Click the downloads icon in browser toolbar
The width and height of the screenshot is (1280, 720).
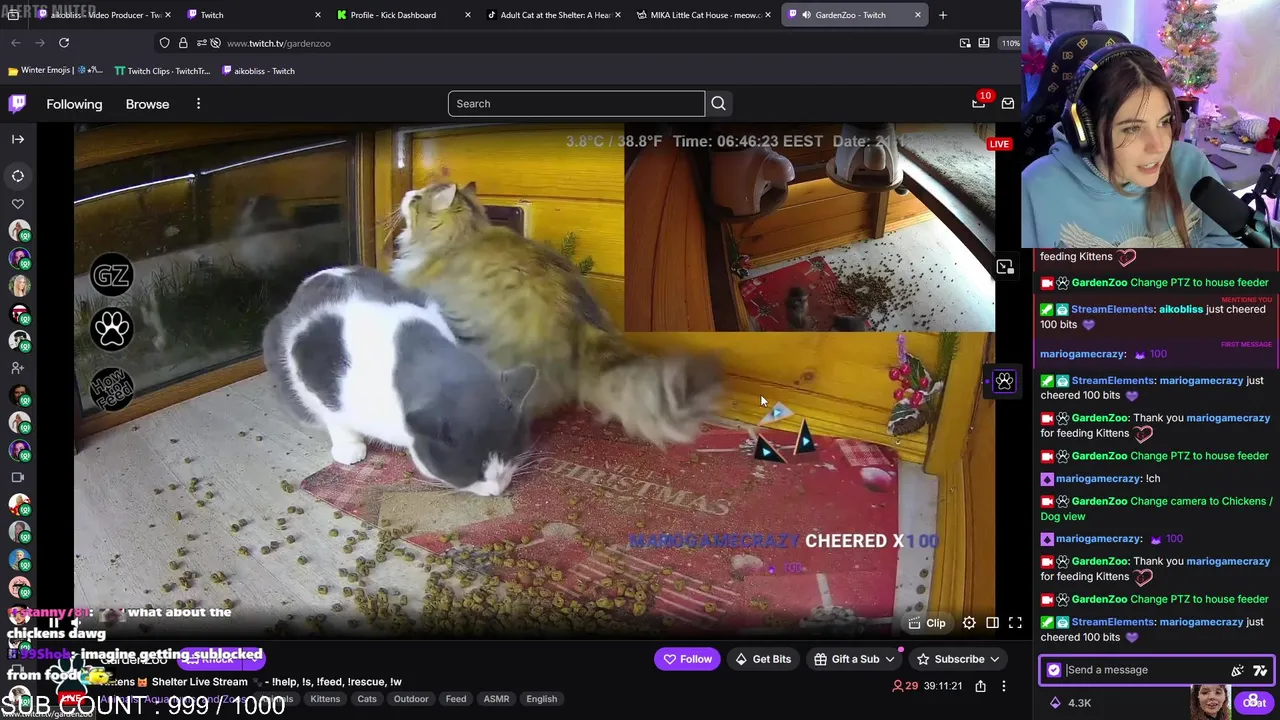pos(984,43)
